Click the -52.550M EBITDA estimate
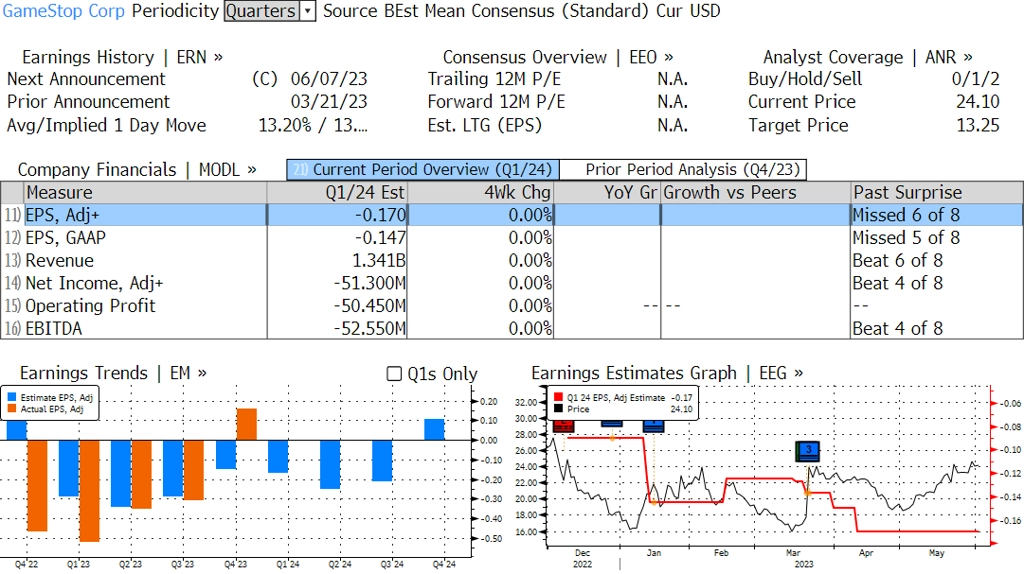 (370, 328)
